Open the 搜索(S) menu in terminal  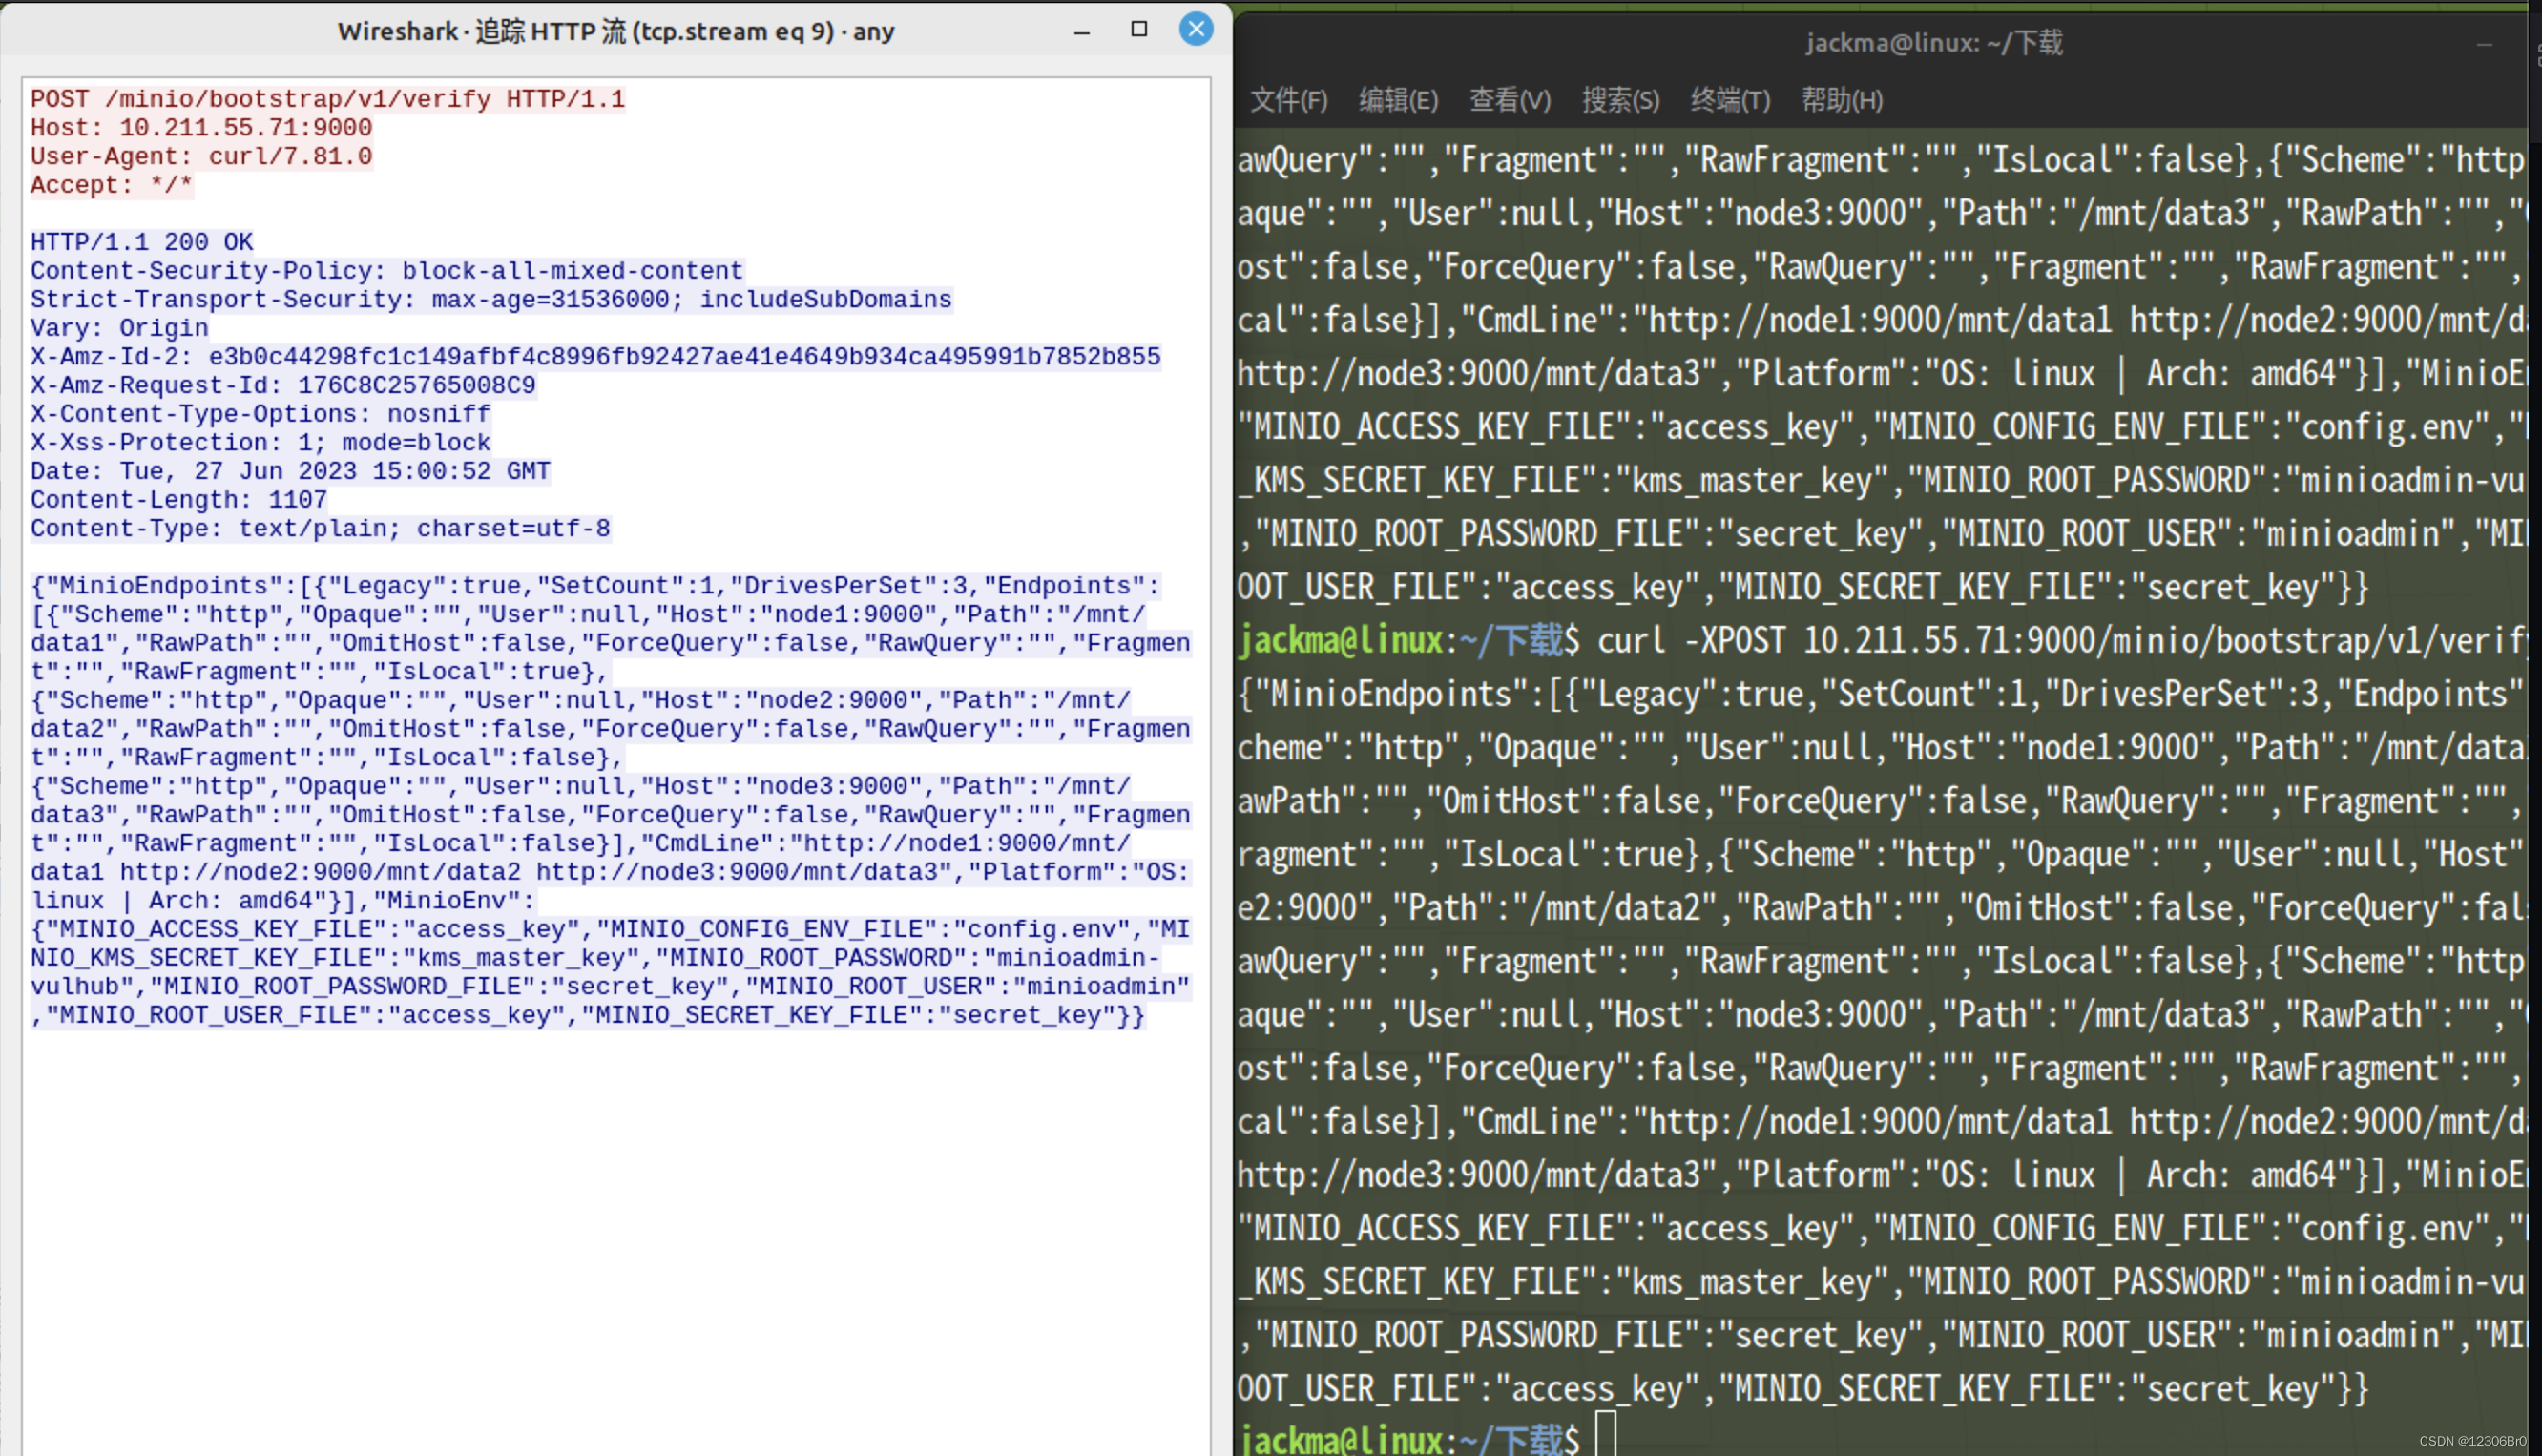[x=1620, y=100]
